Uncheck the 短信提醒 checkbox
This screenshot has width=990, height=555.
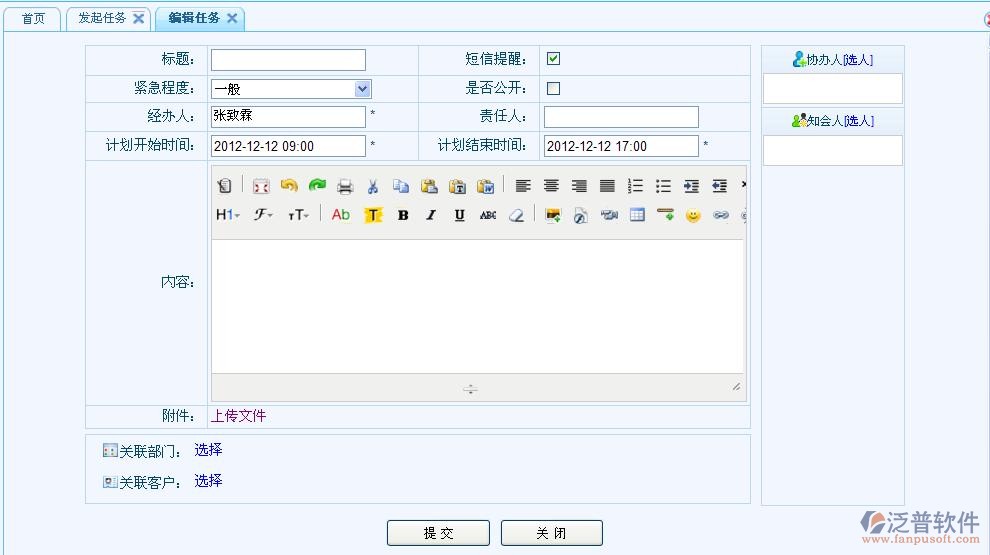[553, 59]
